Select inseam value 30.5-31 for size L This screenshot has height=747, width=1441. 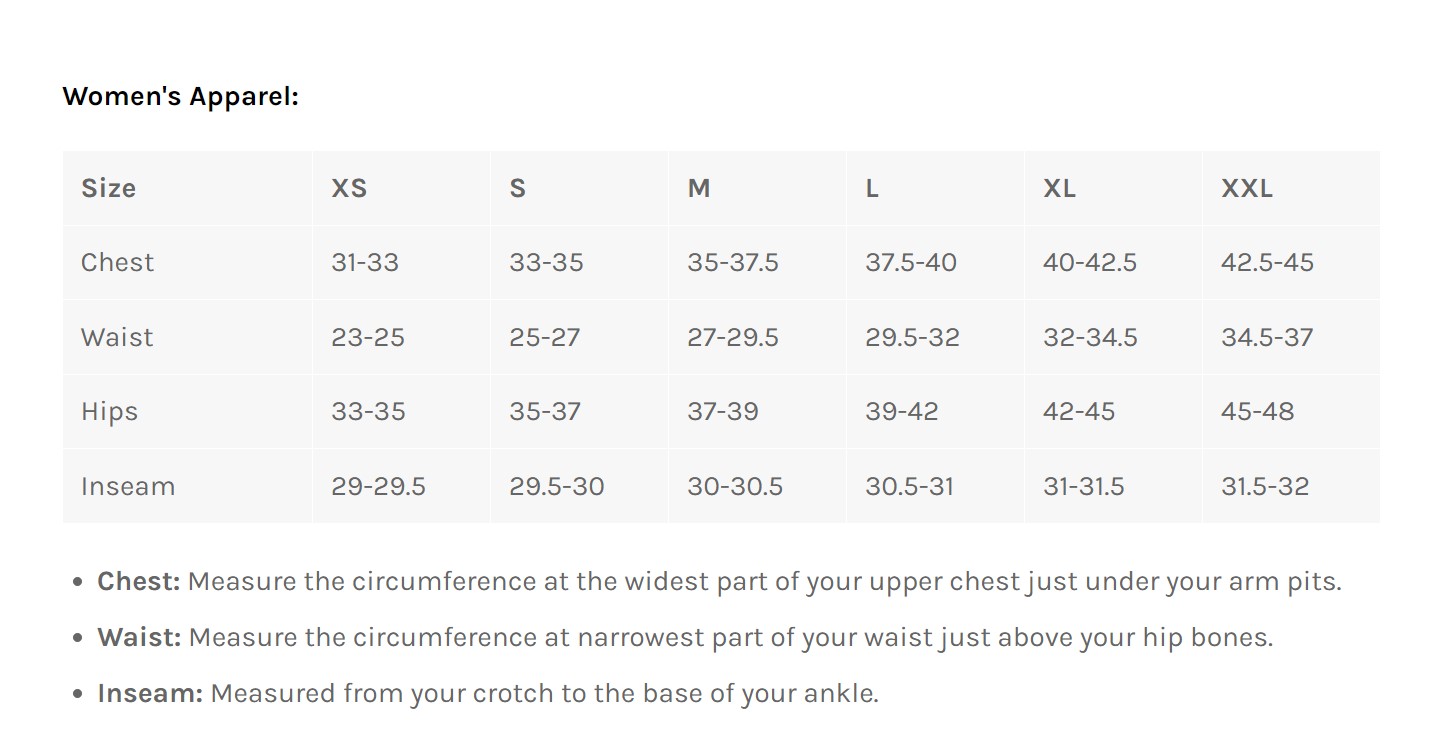(909, 487)
